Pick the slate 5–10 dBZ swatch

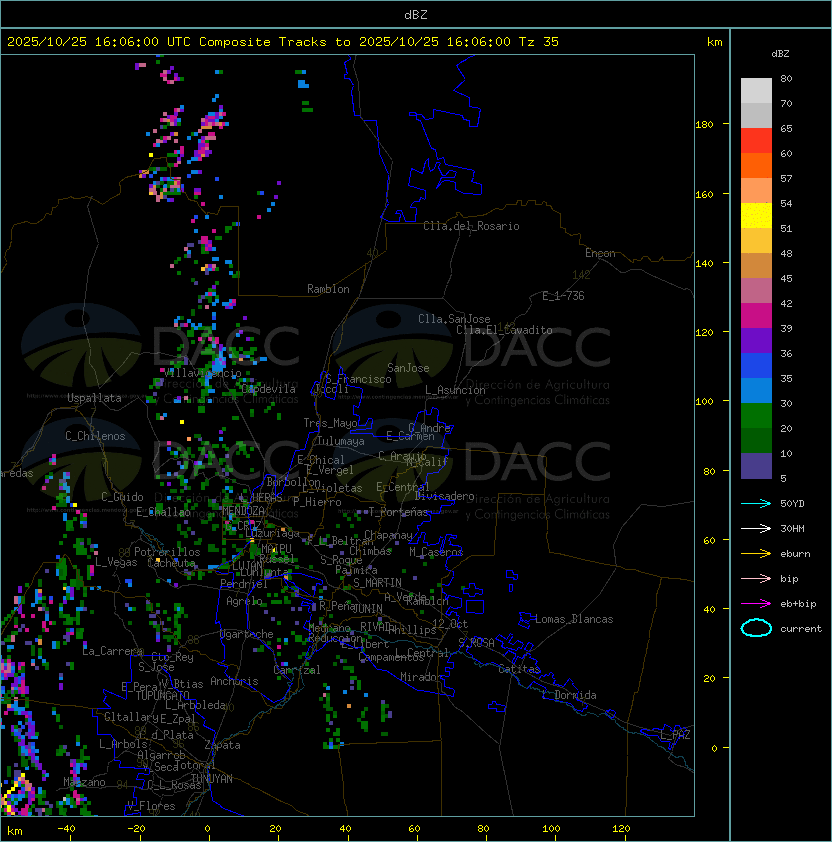(756, 466)
